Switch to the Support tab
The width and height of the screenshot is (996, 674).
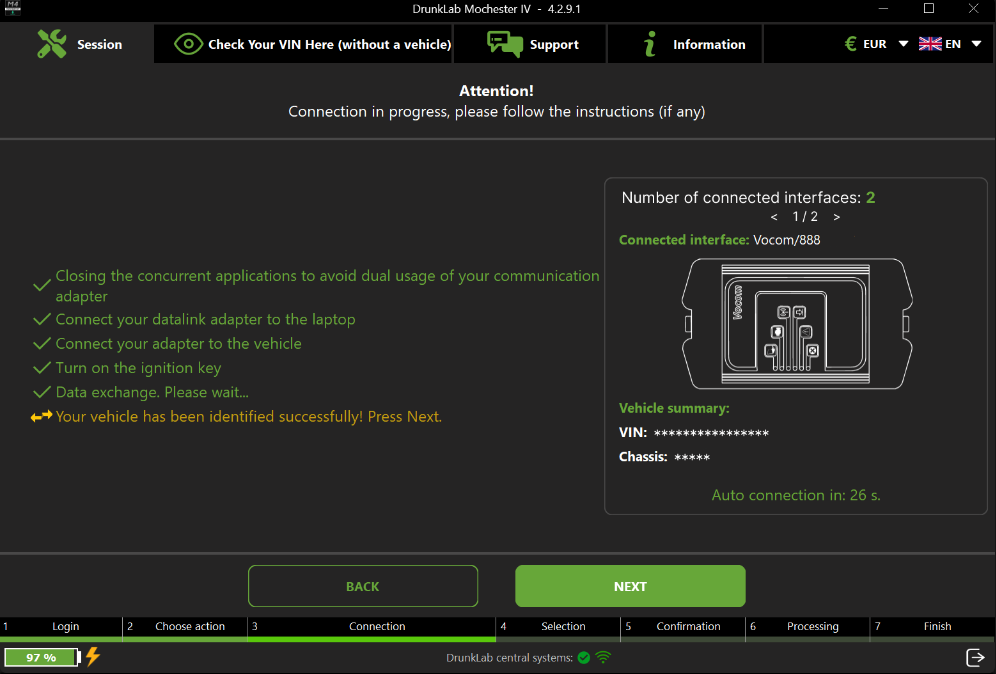click(531, 44)
